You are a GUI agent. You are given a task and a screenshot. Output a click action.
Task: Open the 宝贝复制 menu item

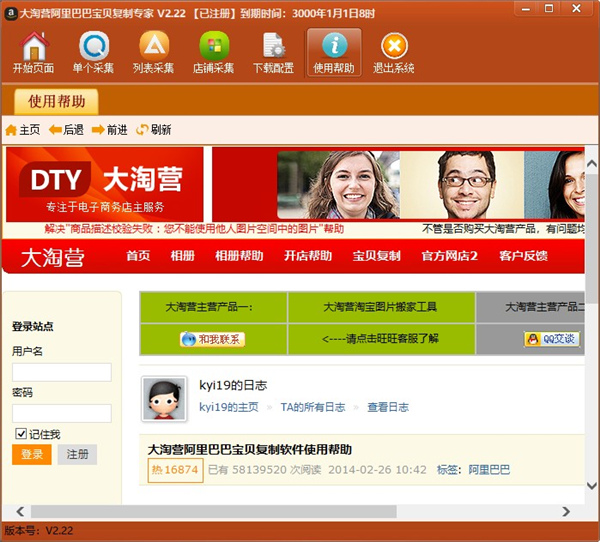tap(377, 256)
